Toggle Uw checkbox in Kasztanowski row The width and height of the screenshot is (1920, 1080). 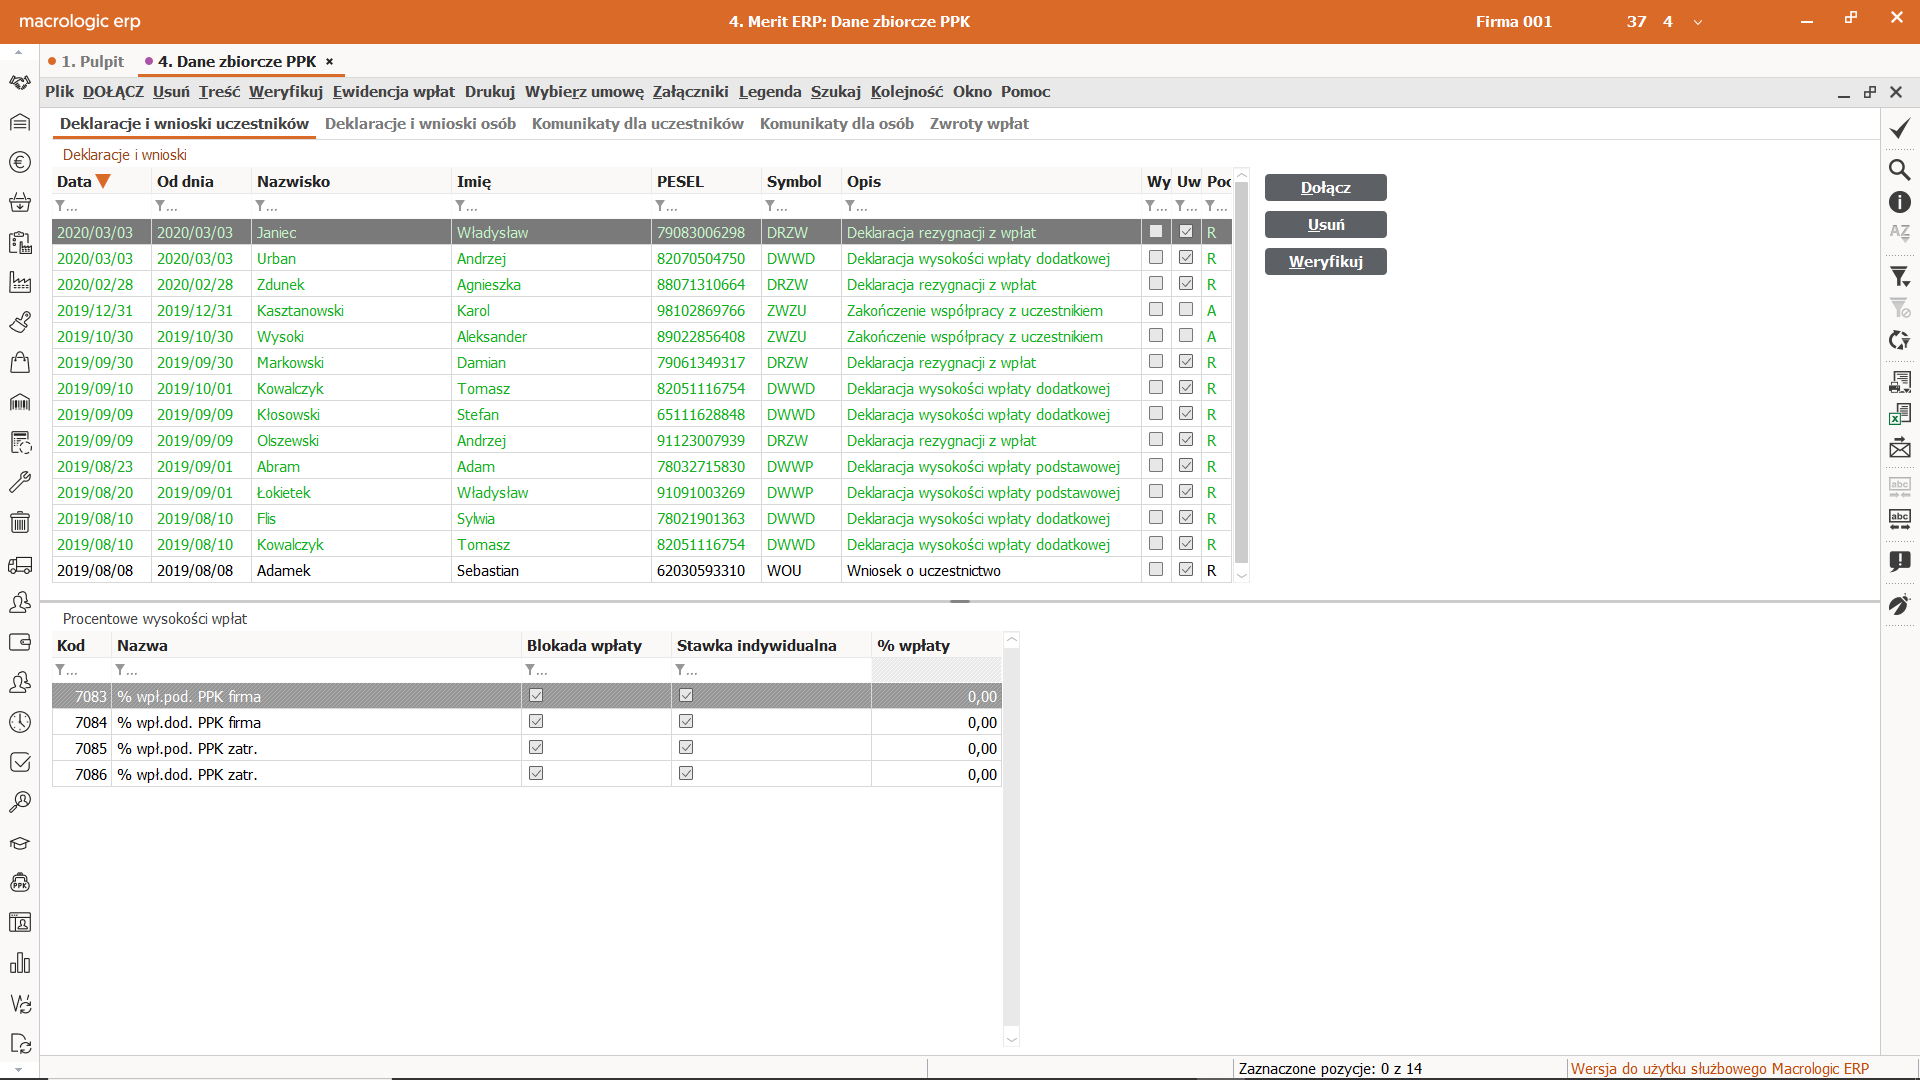click(x=1186, y=310)
